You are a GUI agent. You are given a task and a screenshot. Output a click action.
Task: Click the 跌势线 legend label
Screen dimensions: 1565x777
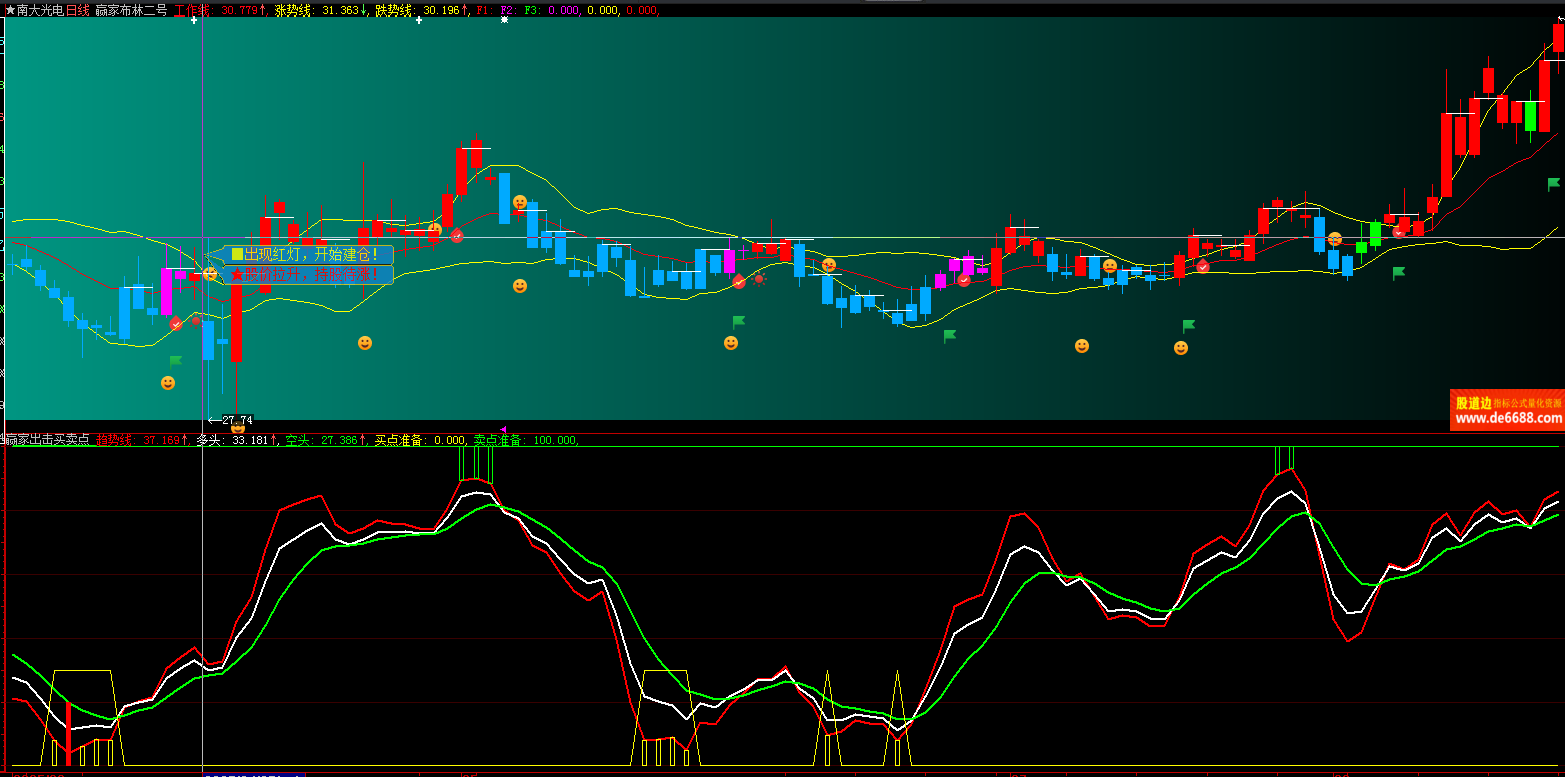(x=395, y=10)
